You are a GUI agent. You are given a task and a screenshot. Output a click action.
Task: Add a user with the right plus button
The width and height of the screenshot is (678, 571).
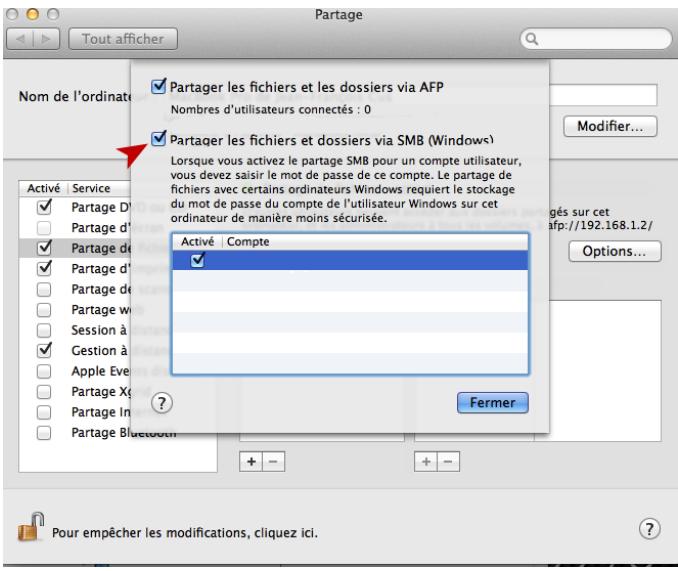coord(426,462)
